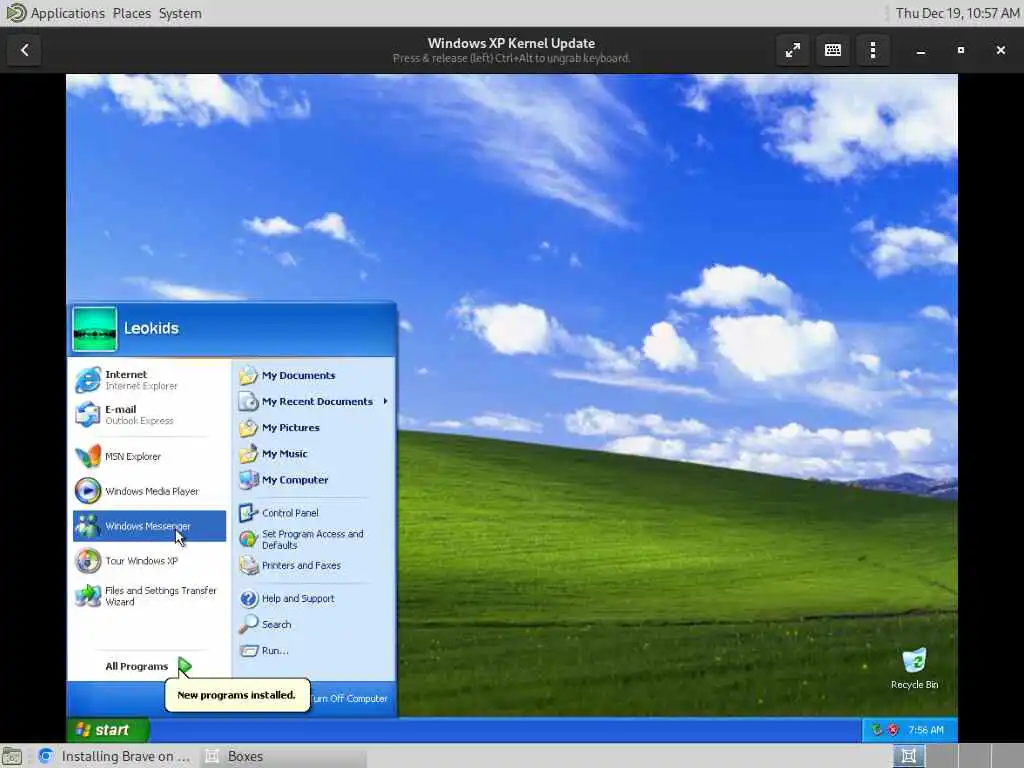Image resolution: width=1024 pixels, height=768 pixels.
Task: Click the XP start button
Action: tap(108, 730)
